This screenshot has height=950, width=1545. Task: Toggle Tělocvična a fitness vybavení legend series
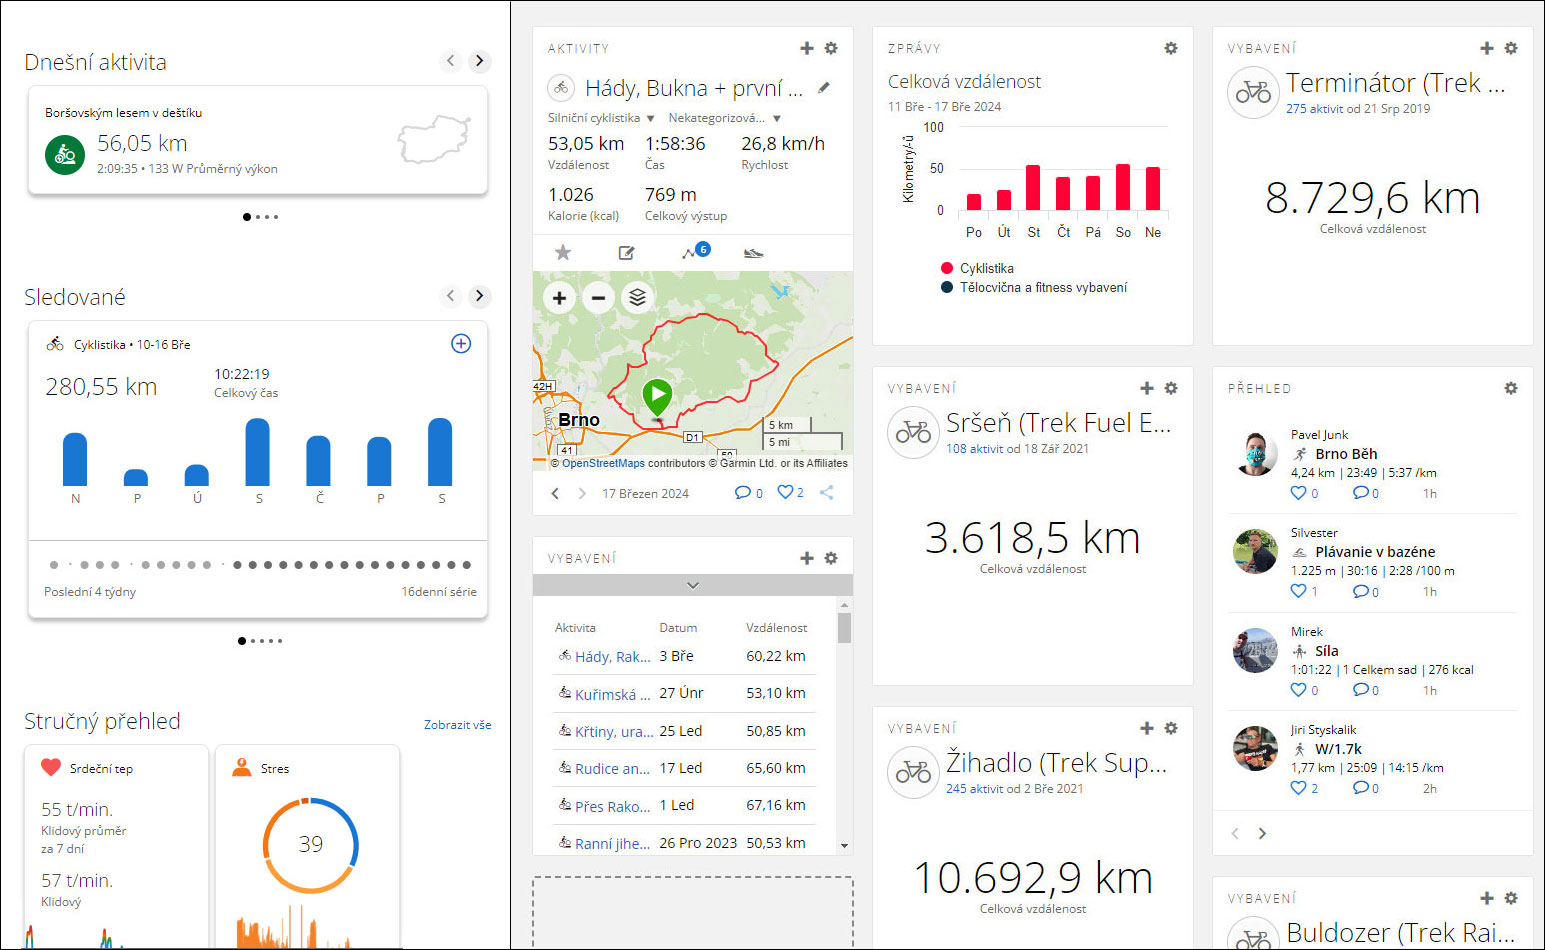tap(1043, 287)
